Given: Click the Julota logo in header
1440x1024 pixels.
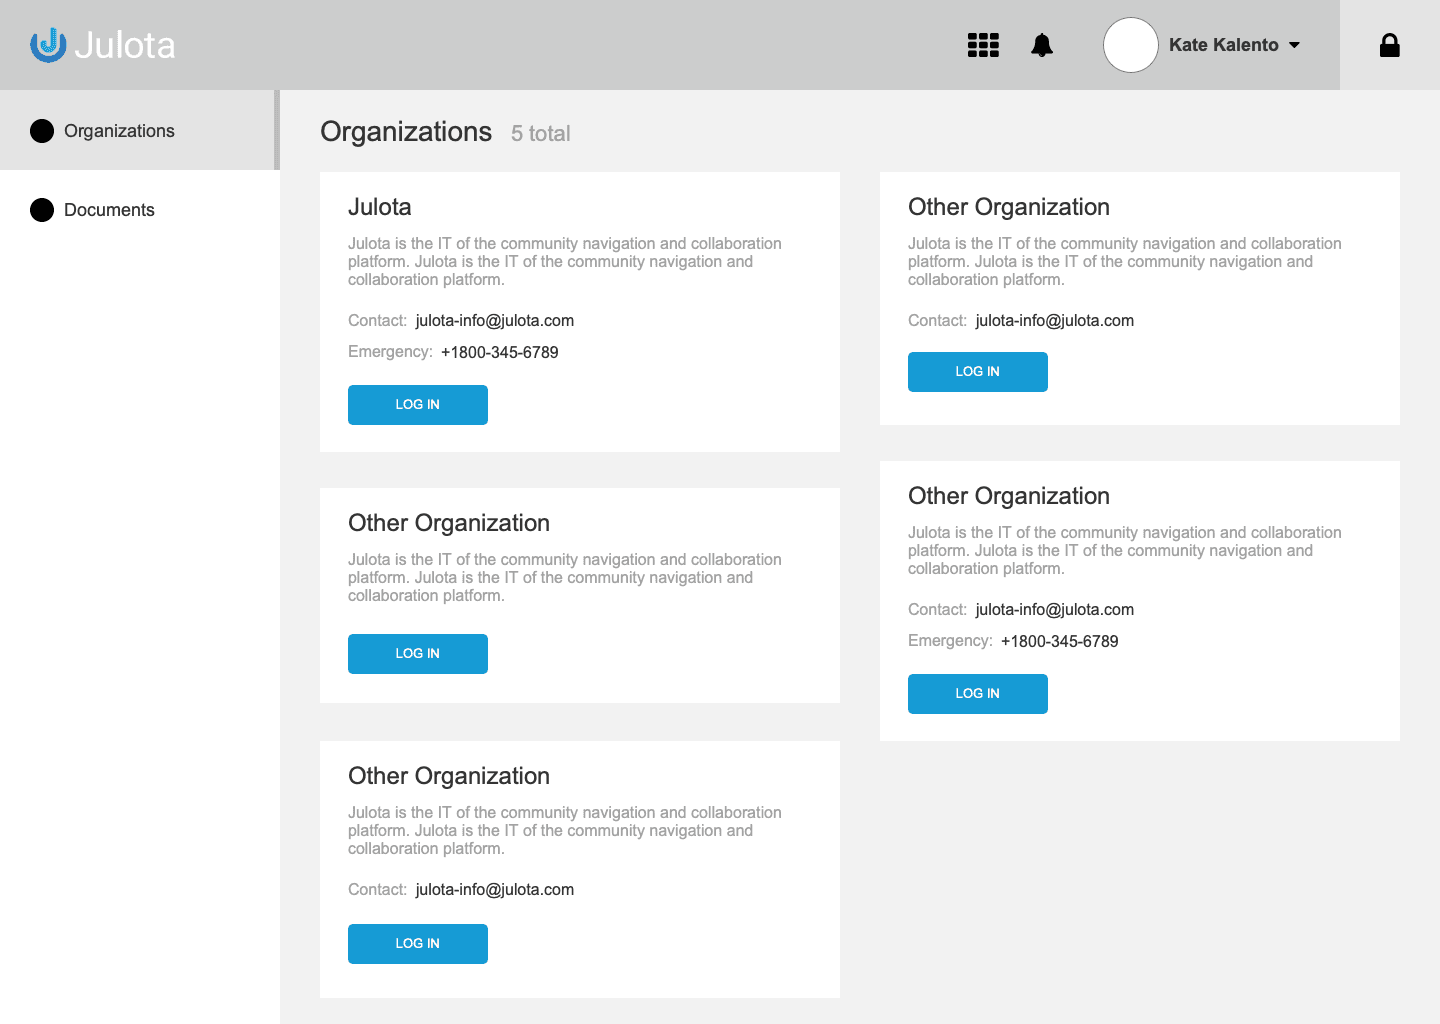Looking at the screenshot, I should (103, 45).
